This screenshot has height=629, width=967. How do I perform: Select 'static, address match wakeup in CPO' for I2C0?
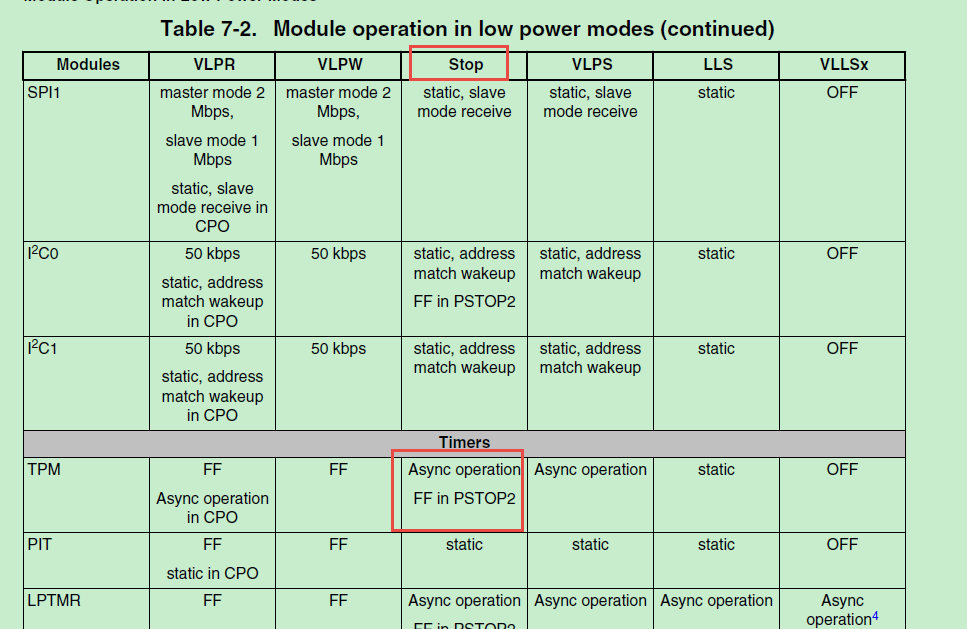pyautogui.click(x=212, y=302)
